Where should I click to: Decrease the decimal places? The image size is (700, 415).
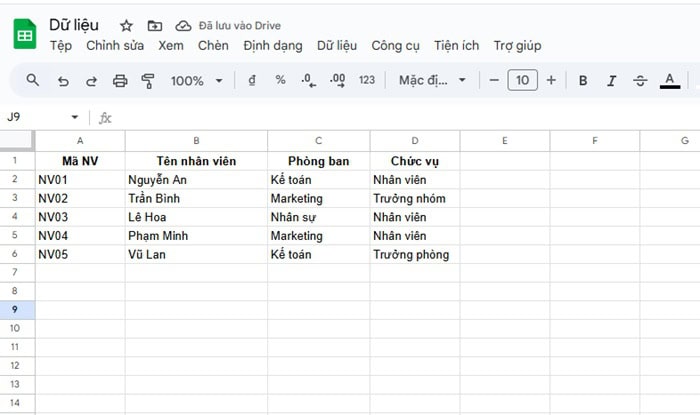(309, 80)
